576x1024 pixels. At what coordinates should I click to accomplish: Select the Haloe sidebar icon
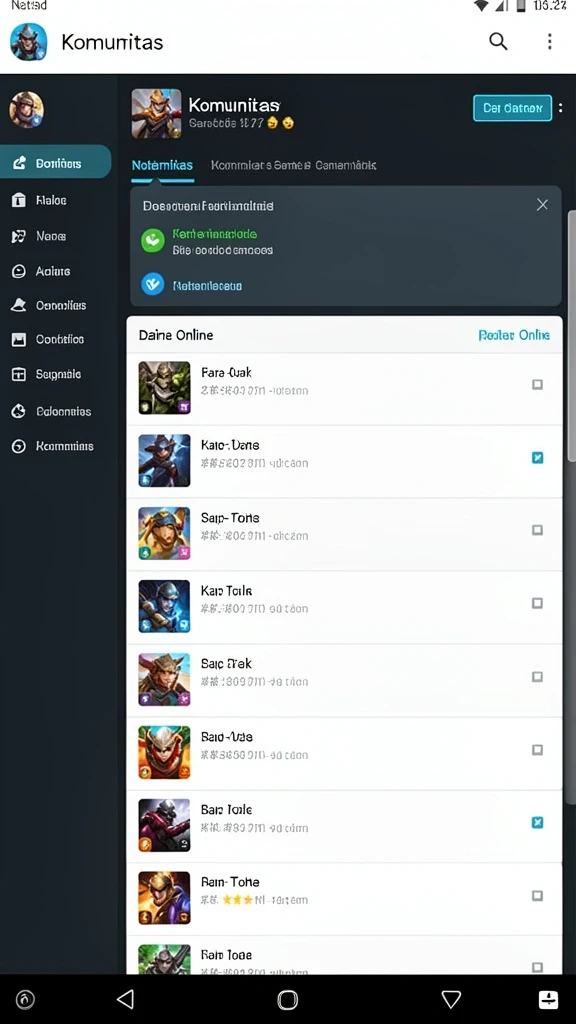tap(19, 200)
